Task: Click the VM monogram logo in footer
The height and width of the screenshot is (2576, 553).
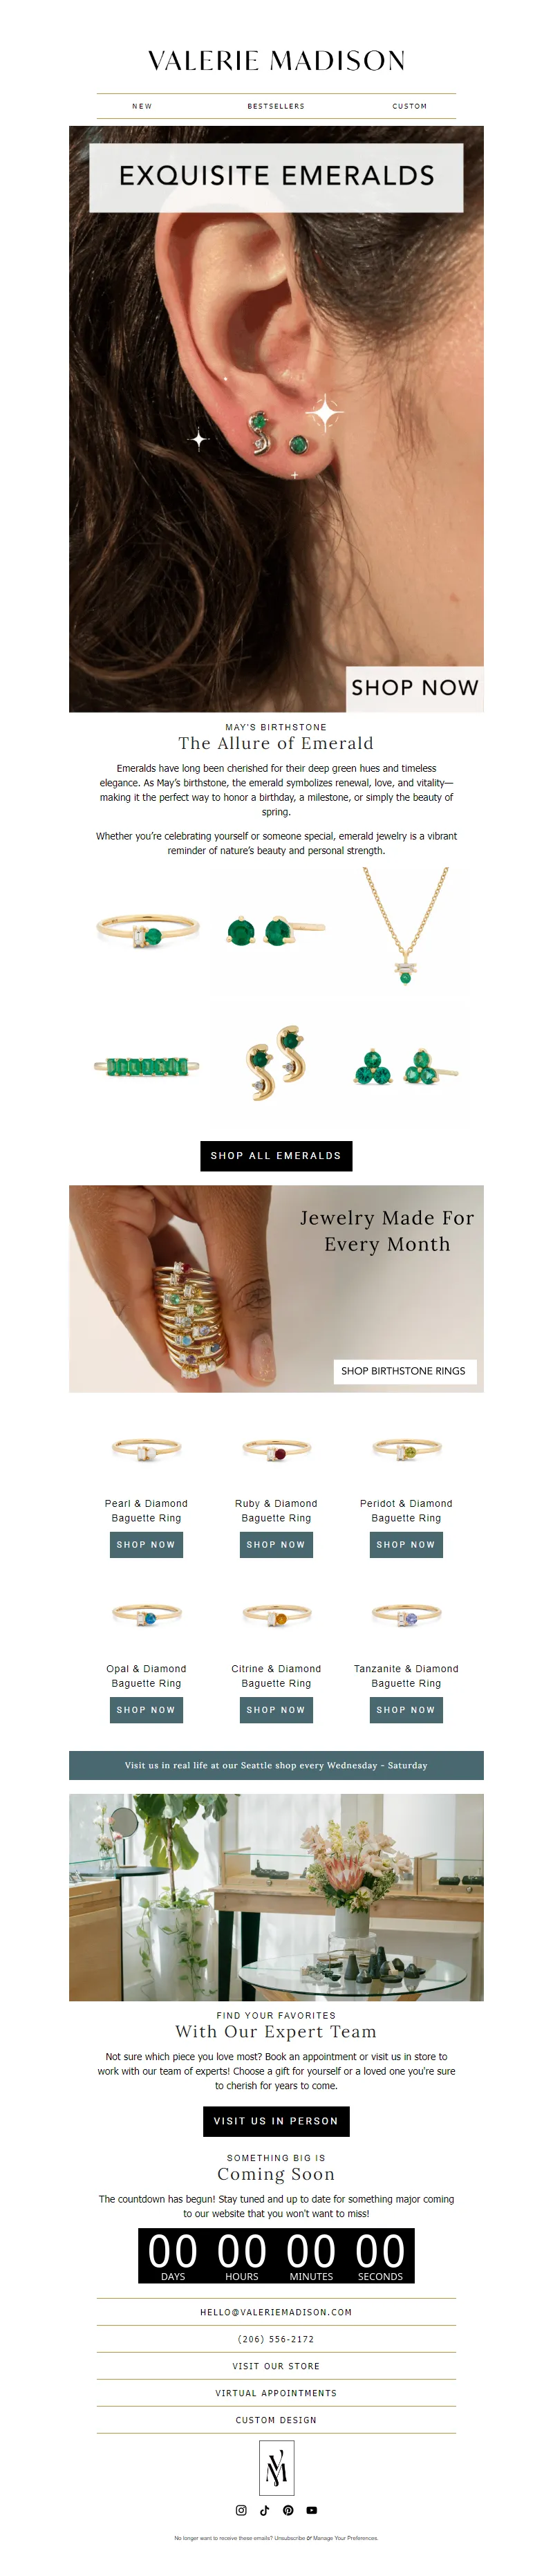Action: pos(277,2467)
